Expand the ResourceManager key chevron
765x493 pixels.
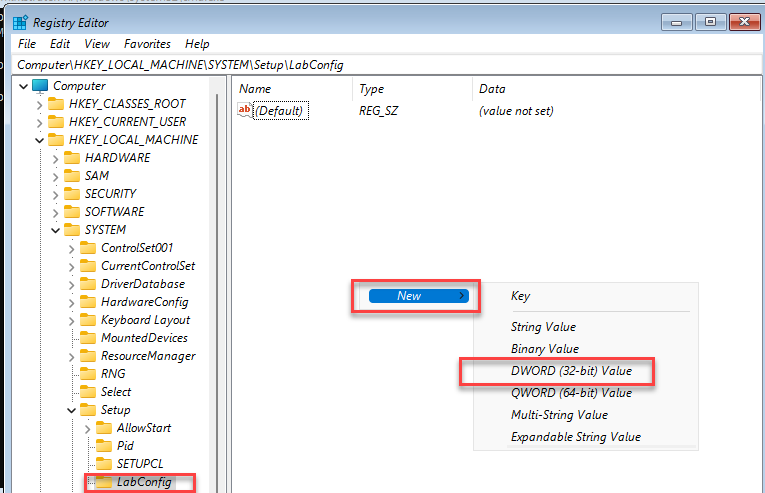pyautogui.click(x=71, y=356)
